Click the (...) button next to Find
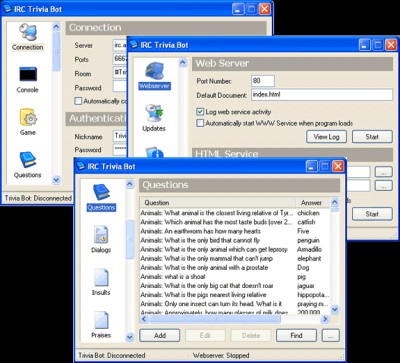The width and height of the screenshot is (400, 363). 331,335
